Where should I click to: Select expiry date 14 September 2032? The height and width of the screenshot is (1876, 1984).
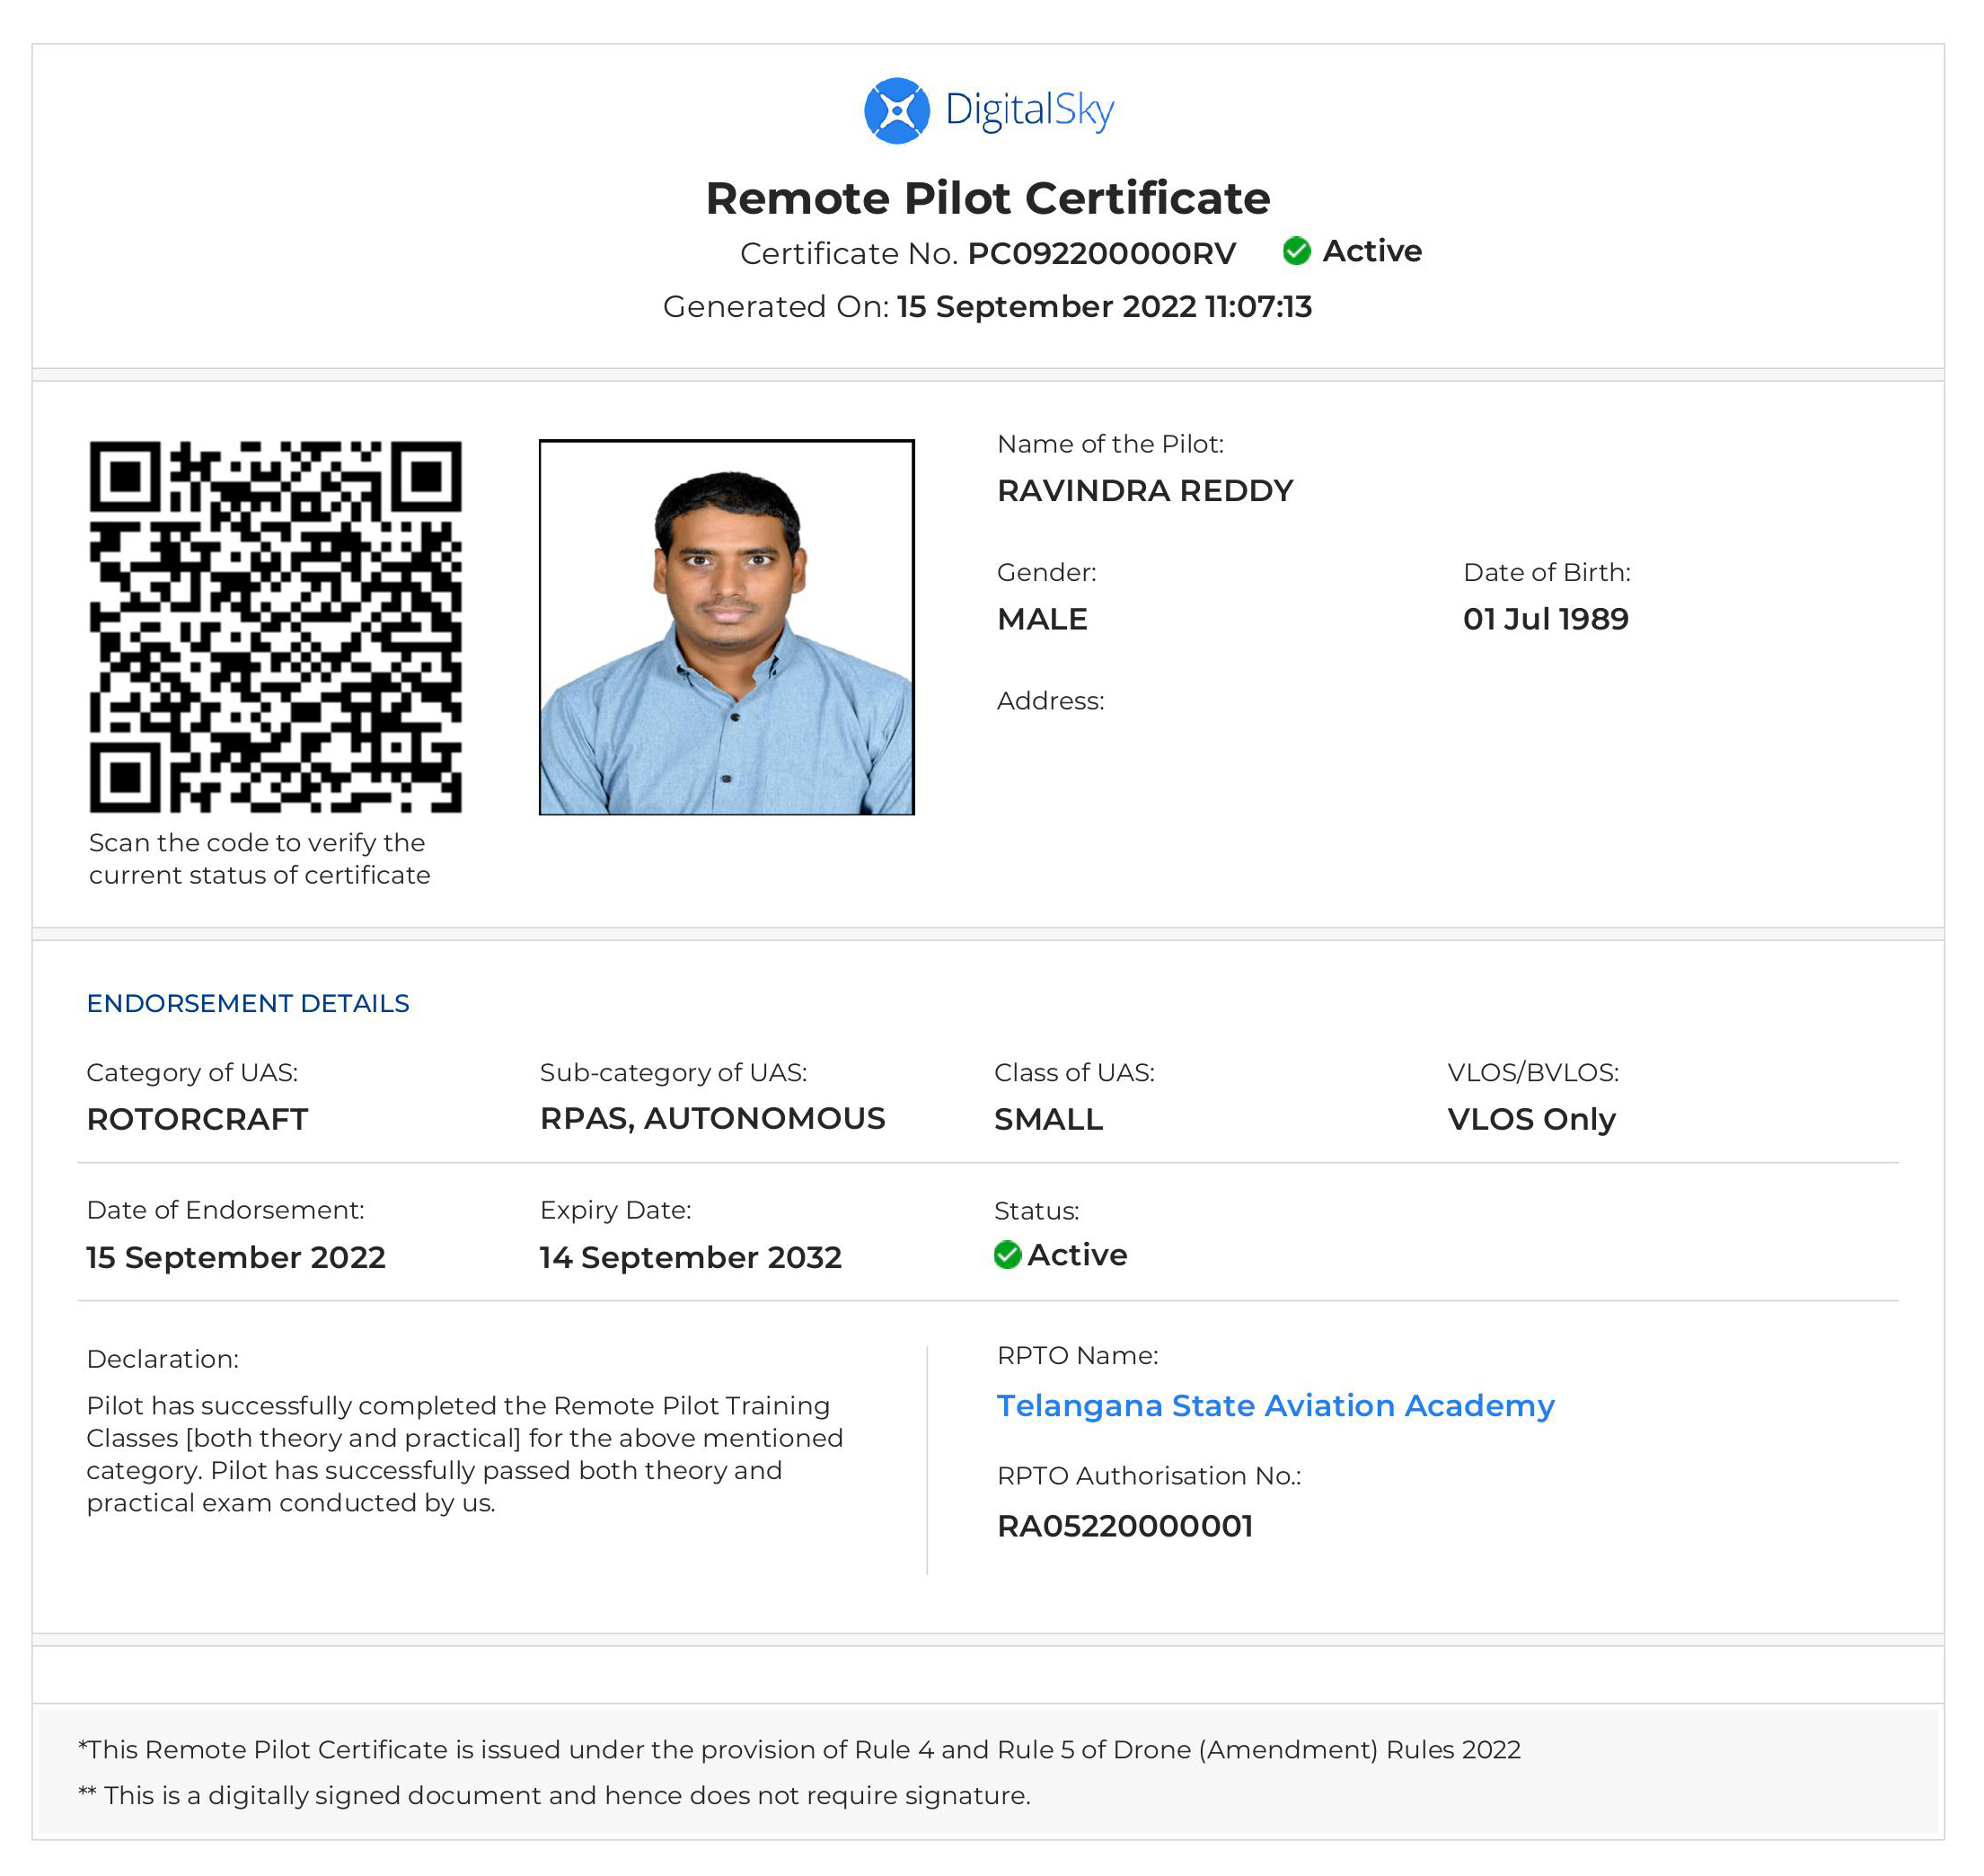click(x=691, y=1257)
